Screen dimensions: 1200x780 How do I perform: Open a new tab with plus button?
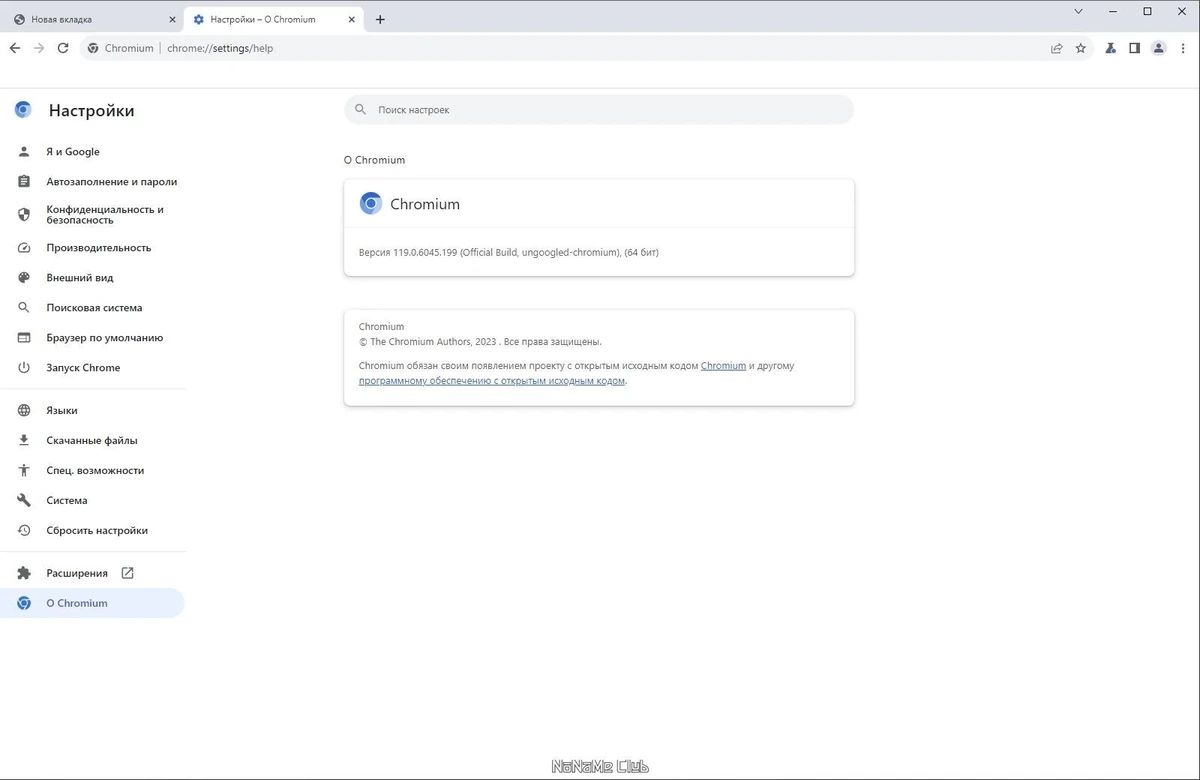coord(380,19)
